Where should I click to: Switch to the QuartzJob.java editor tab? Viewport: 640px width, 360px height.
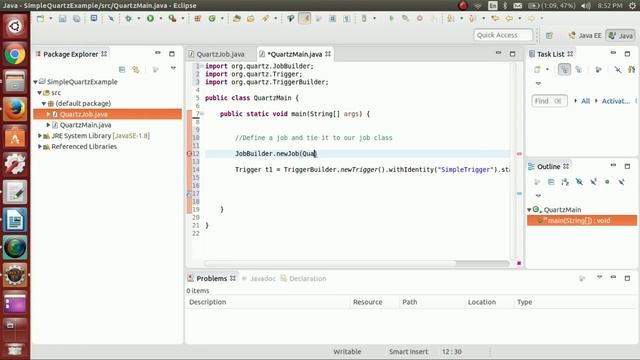pos(217,54)
